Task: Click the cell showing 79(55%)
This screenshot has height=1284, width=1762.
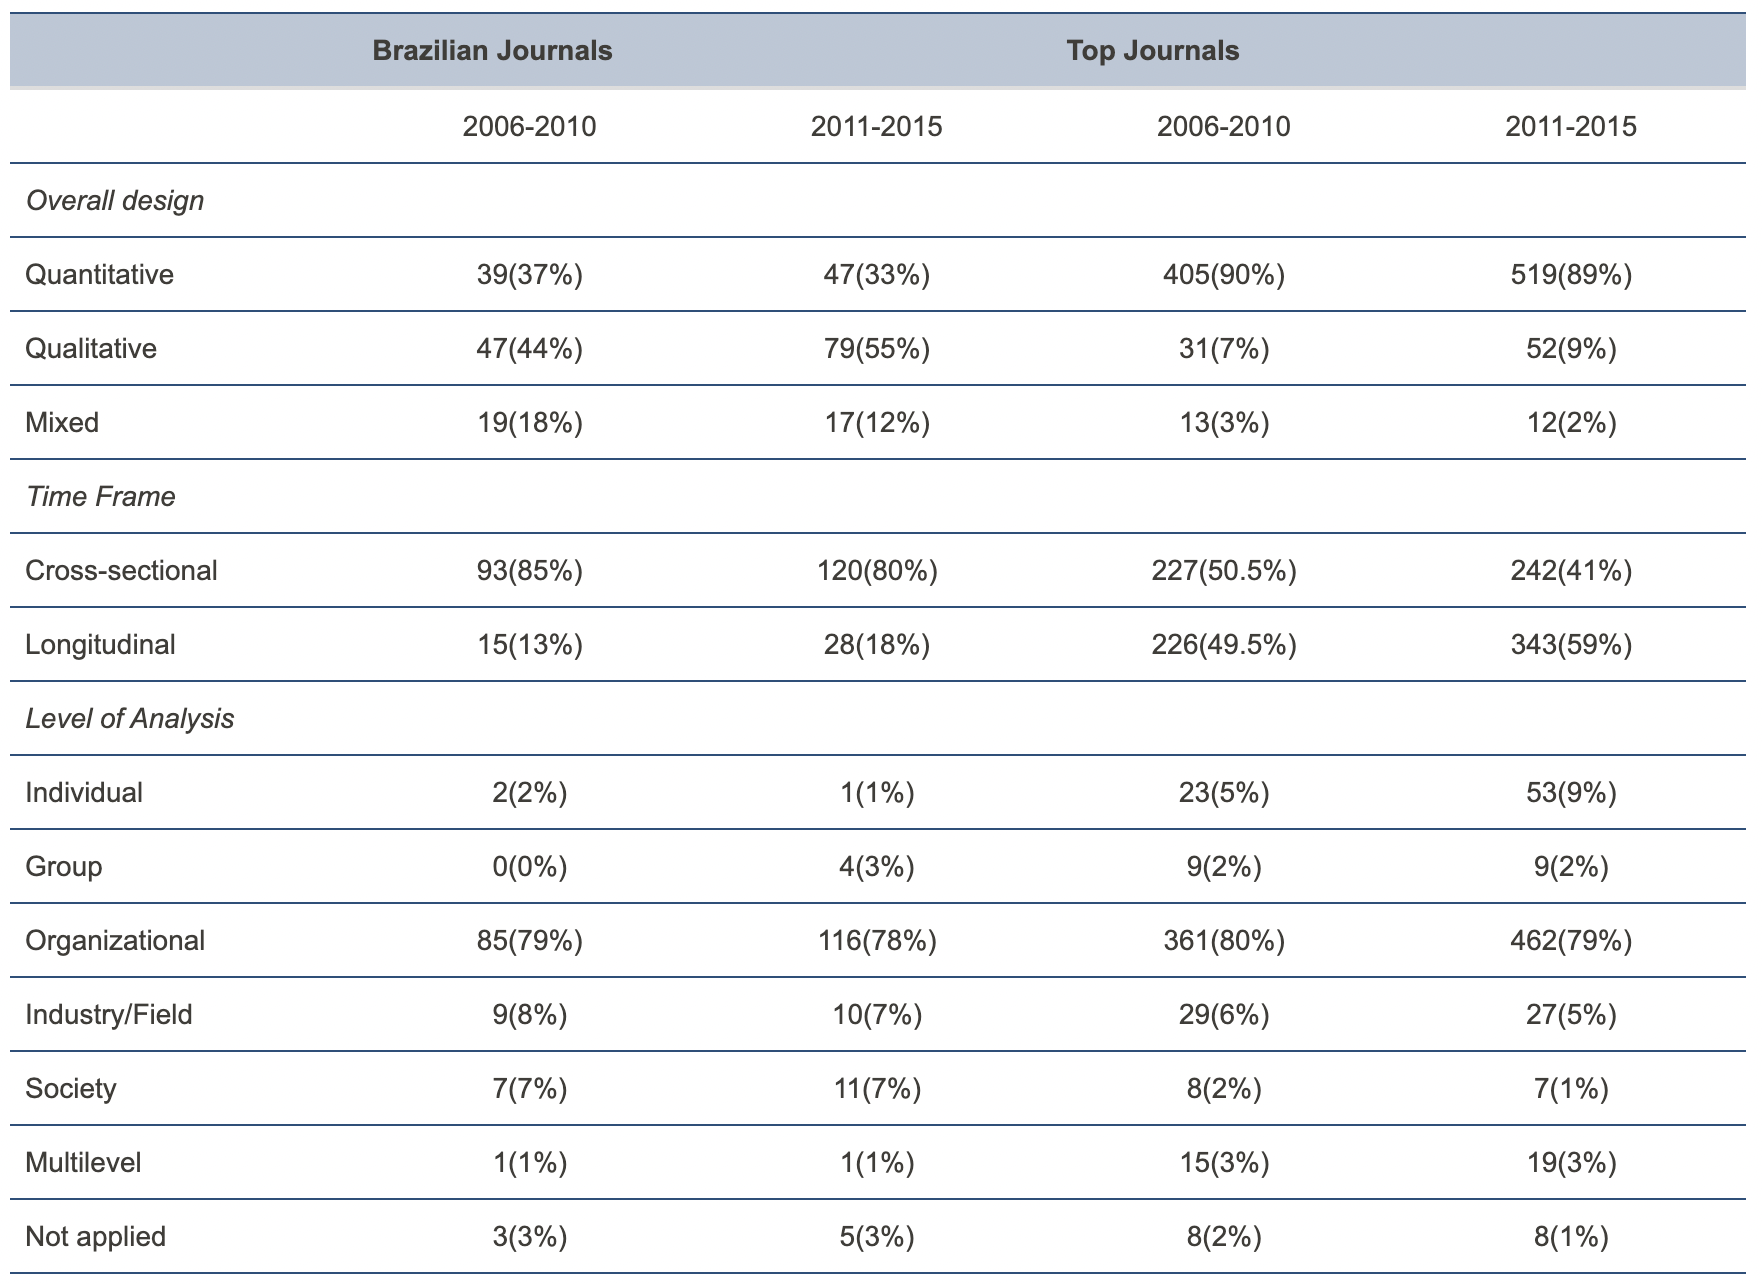Action: click(876, 349)
